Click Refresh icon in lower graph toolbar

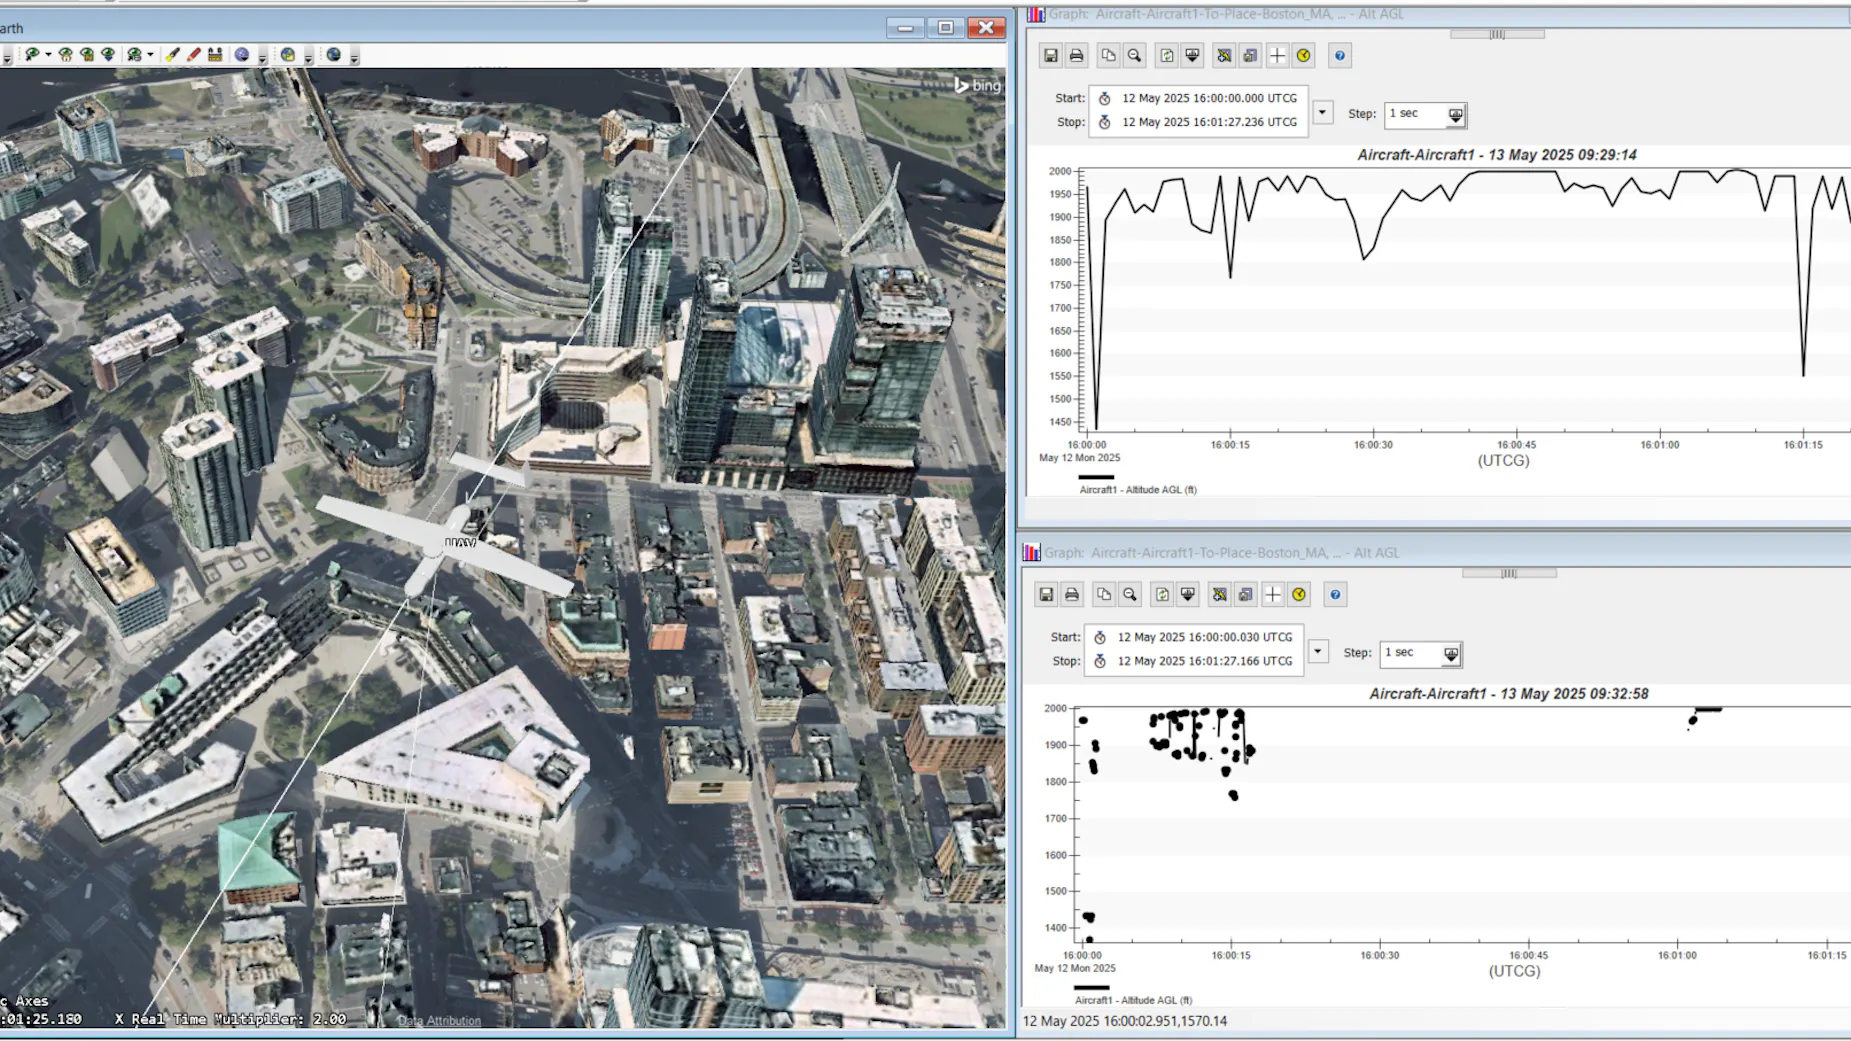point(1162,595)
